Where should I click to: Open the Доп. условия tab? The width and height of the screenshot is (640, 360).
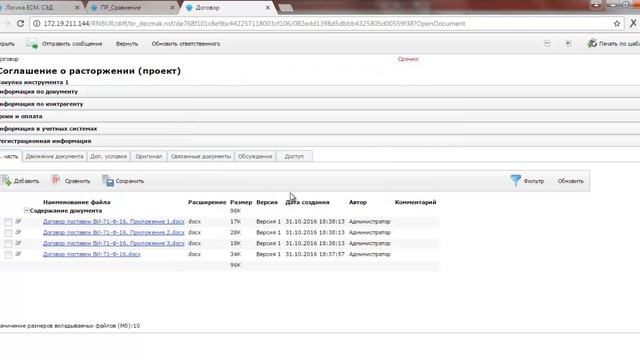click(109, 156)
